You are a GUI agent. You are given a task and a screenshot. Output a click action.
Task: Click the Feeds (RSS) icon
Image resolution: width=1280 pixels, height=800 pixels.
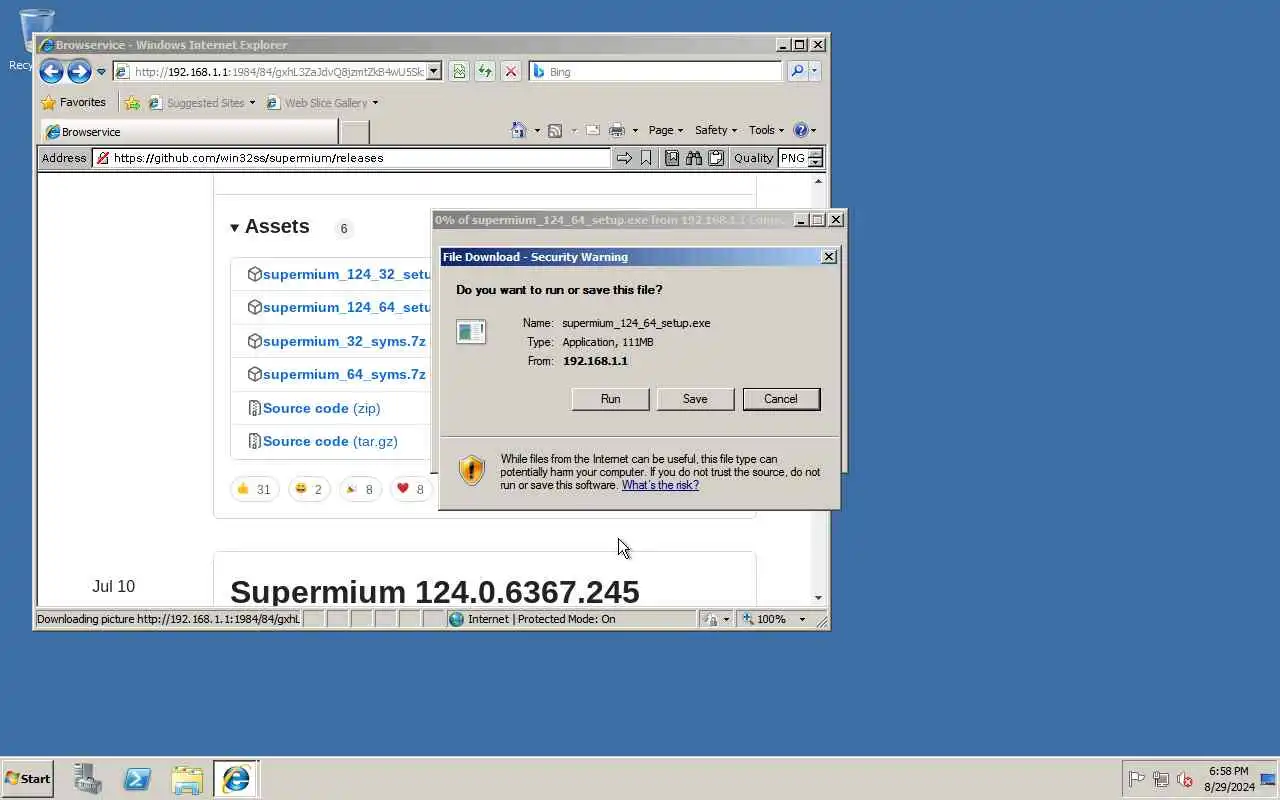pos(555,130)
